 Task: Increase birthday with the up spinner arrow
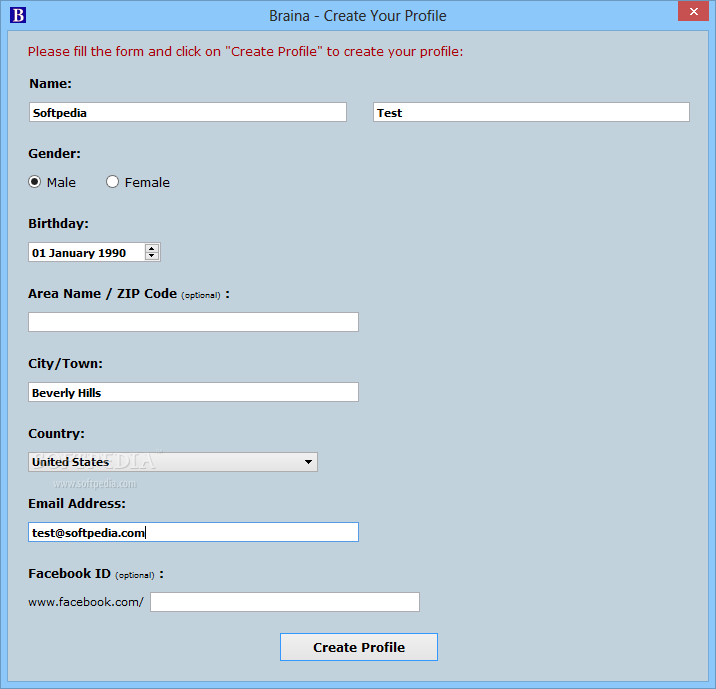coord(152,248)
